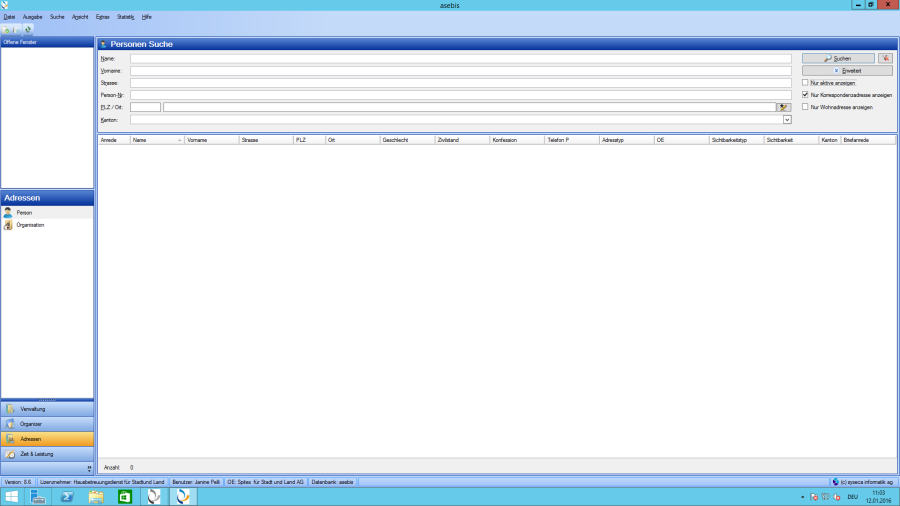The width and height of the screenshot is (900, 506).
Task: Click the asebis app icon in title bar
Action: 5,5
